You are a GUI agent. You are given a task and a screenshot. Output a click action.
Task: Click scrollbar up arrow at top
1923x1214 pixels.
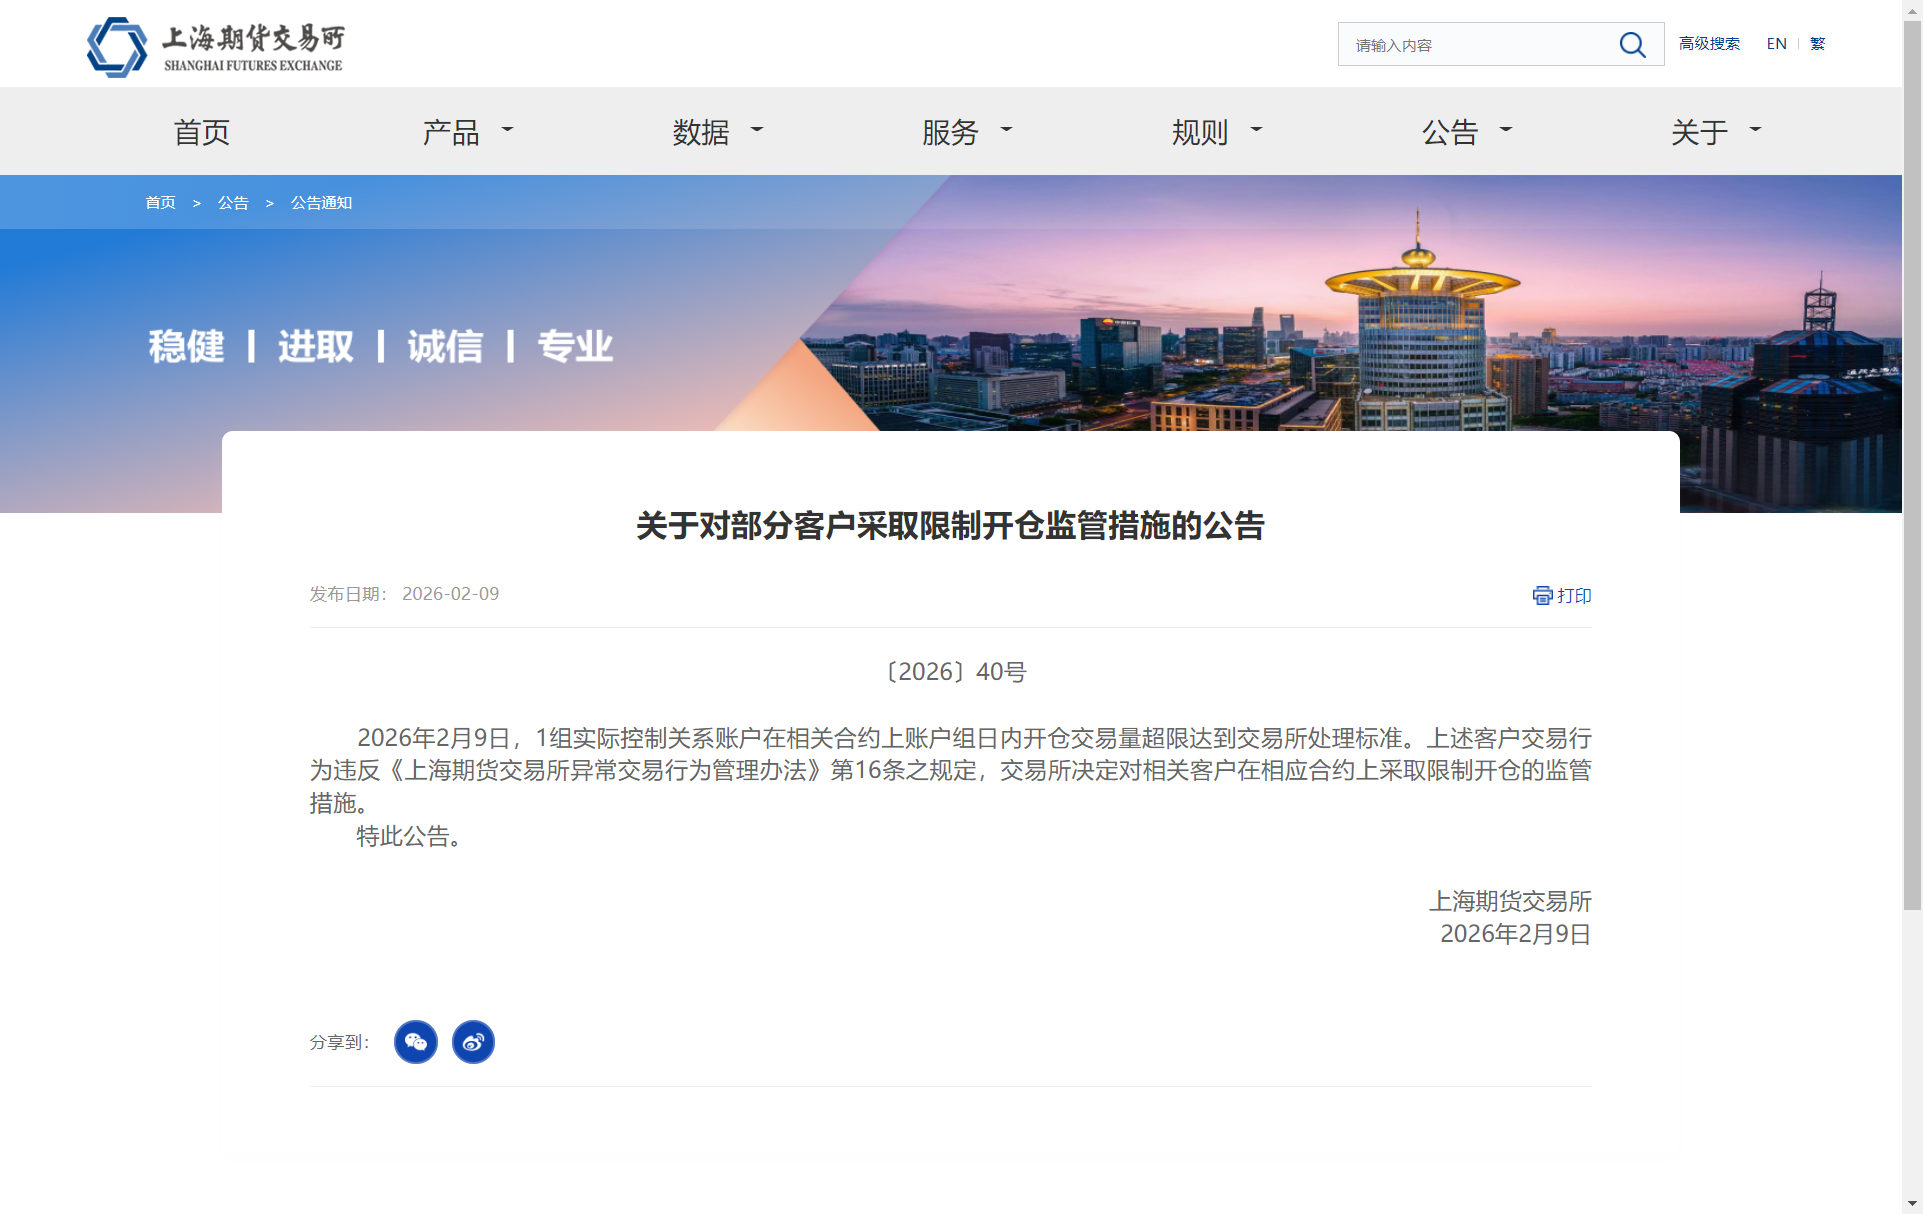click(x=1912, y=9)
